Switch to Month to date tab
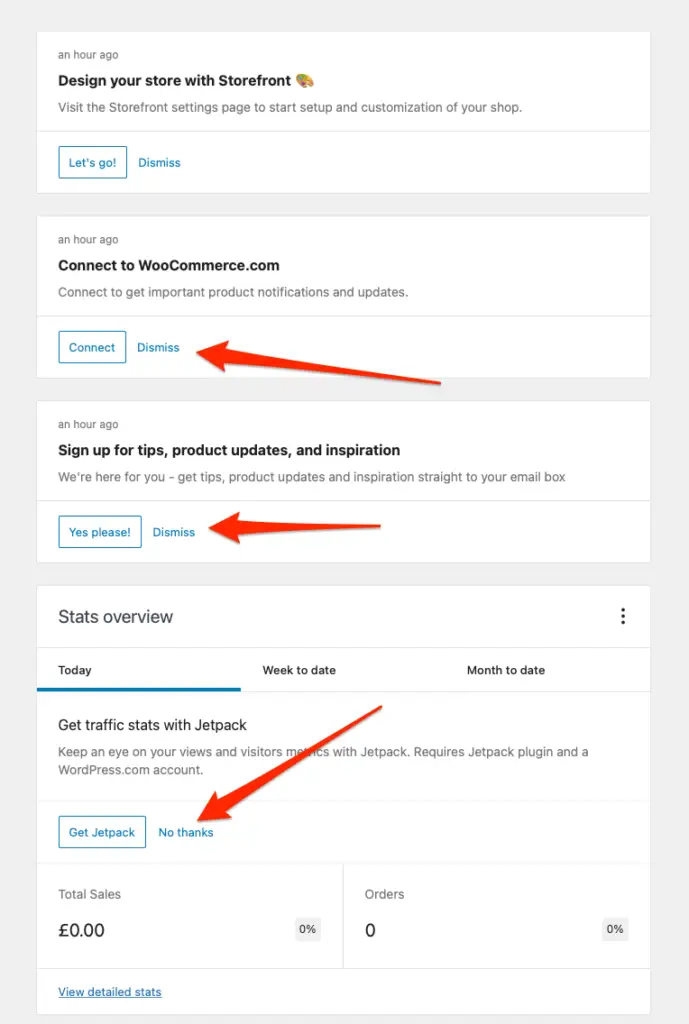The height and width of the screenshot is (1024, 689). (506, 670)
